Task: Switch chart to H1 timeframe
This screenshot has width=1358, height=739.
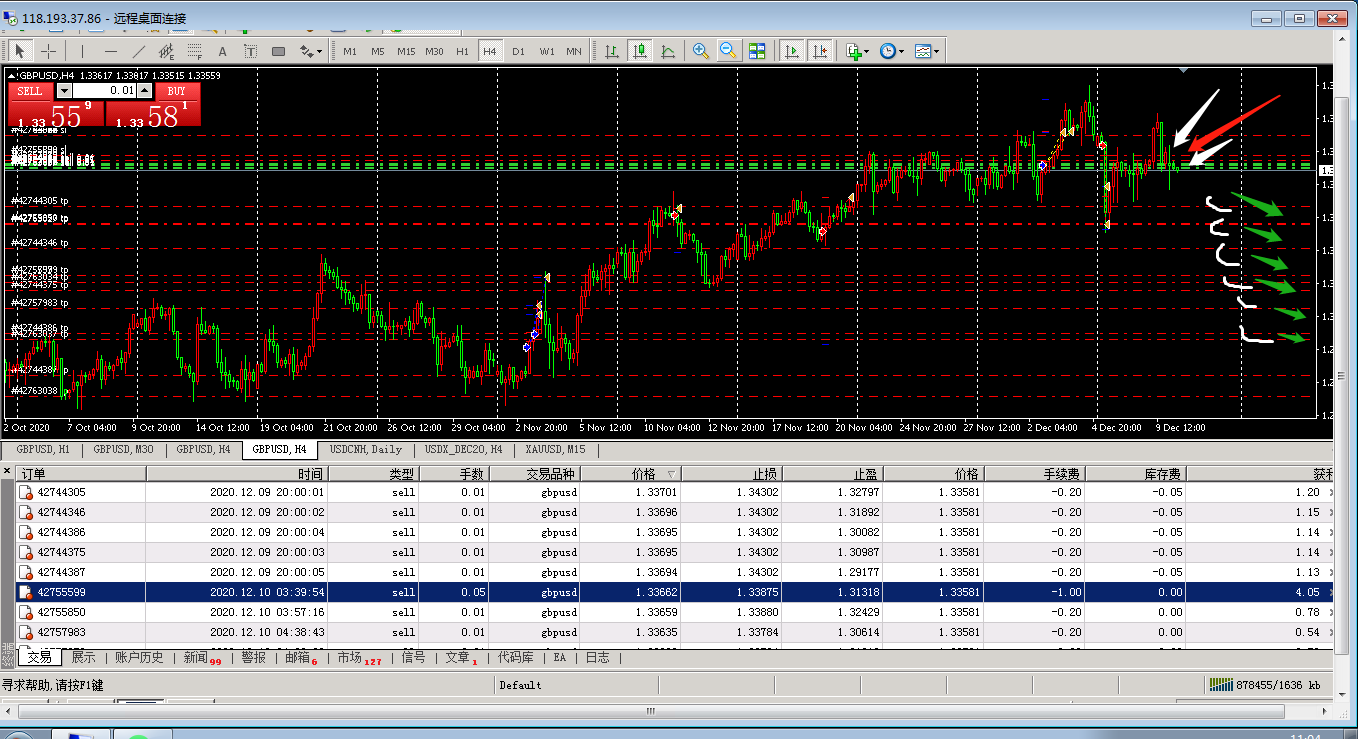Action: [462, 51]
